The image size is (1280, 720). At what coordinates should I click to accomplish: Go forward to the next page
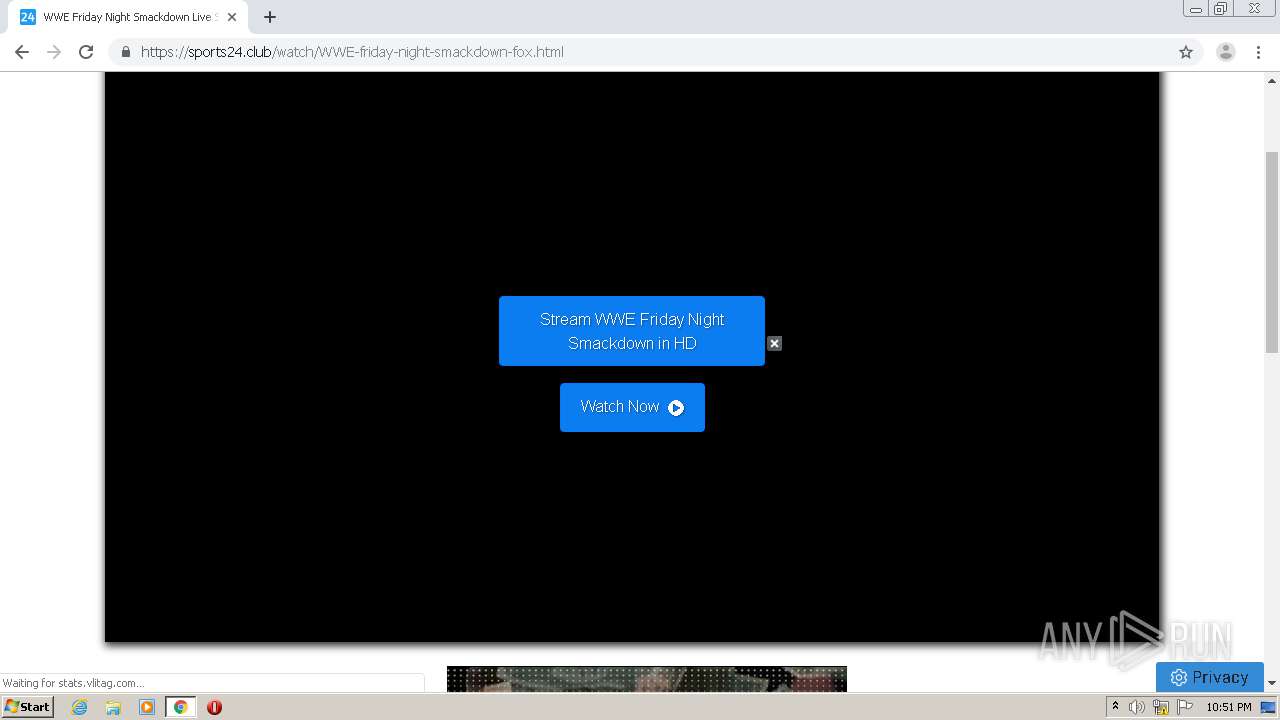[x=54, y=52]
